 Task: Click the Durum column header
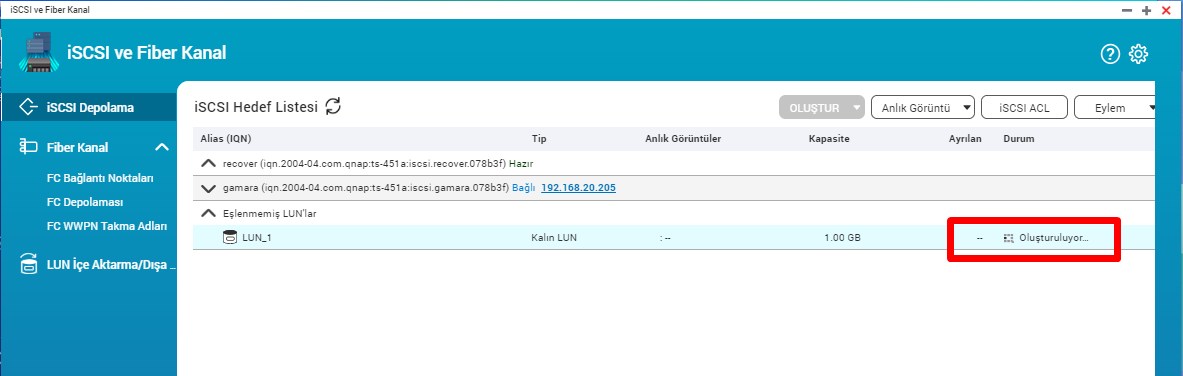click(x=1019, y=139)
